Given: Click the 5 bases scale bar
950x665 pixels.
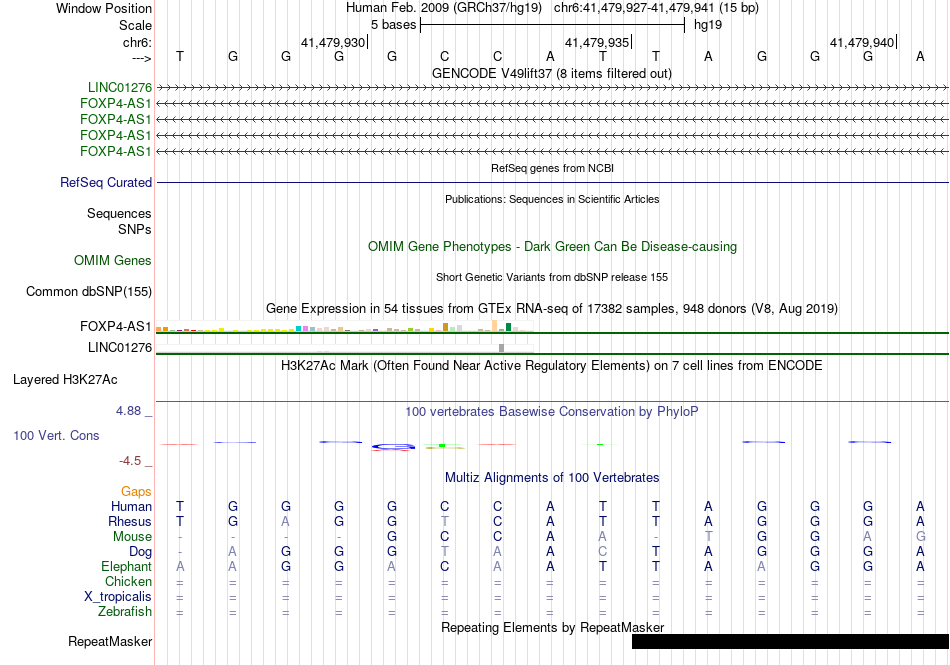Looking at the screenshot, I should tap(552, 25).
